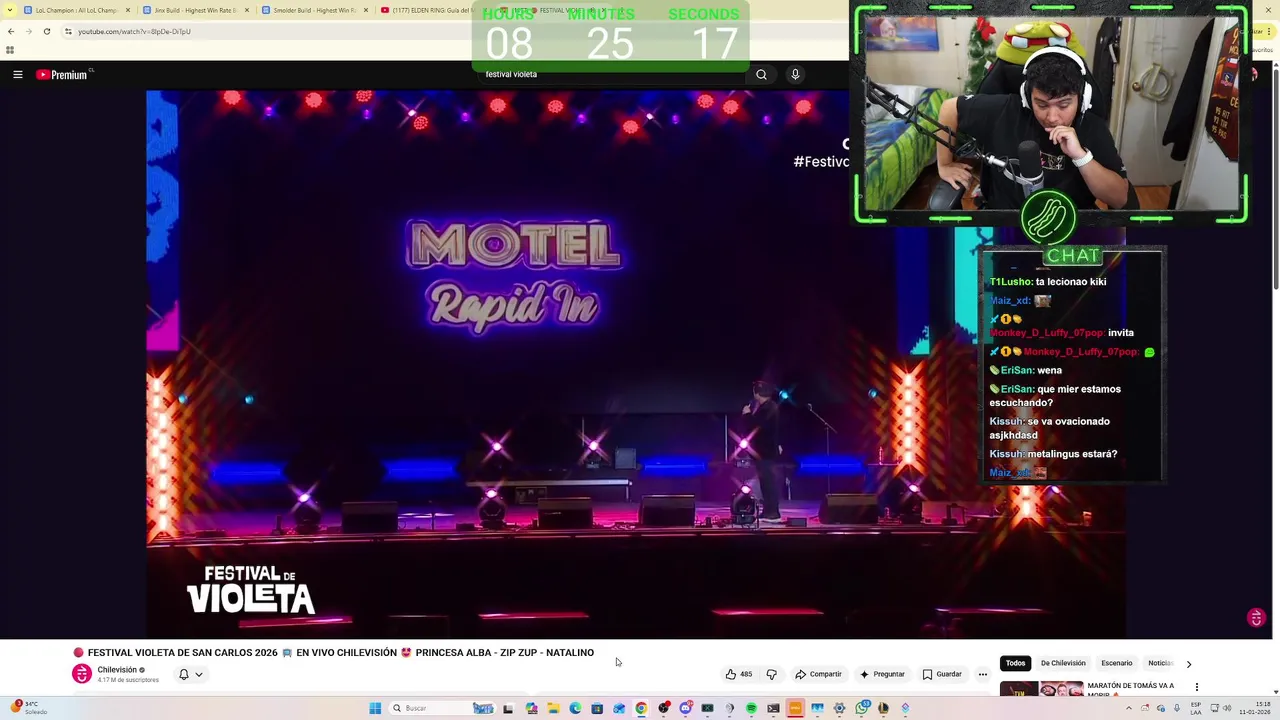Save the video with Guardar button
Screen dimensions: 1280x720
pyautogui.click(x=942, y=674)
